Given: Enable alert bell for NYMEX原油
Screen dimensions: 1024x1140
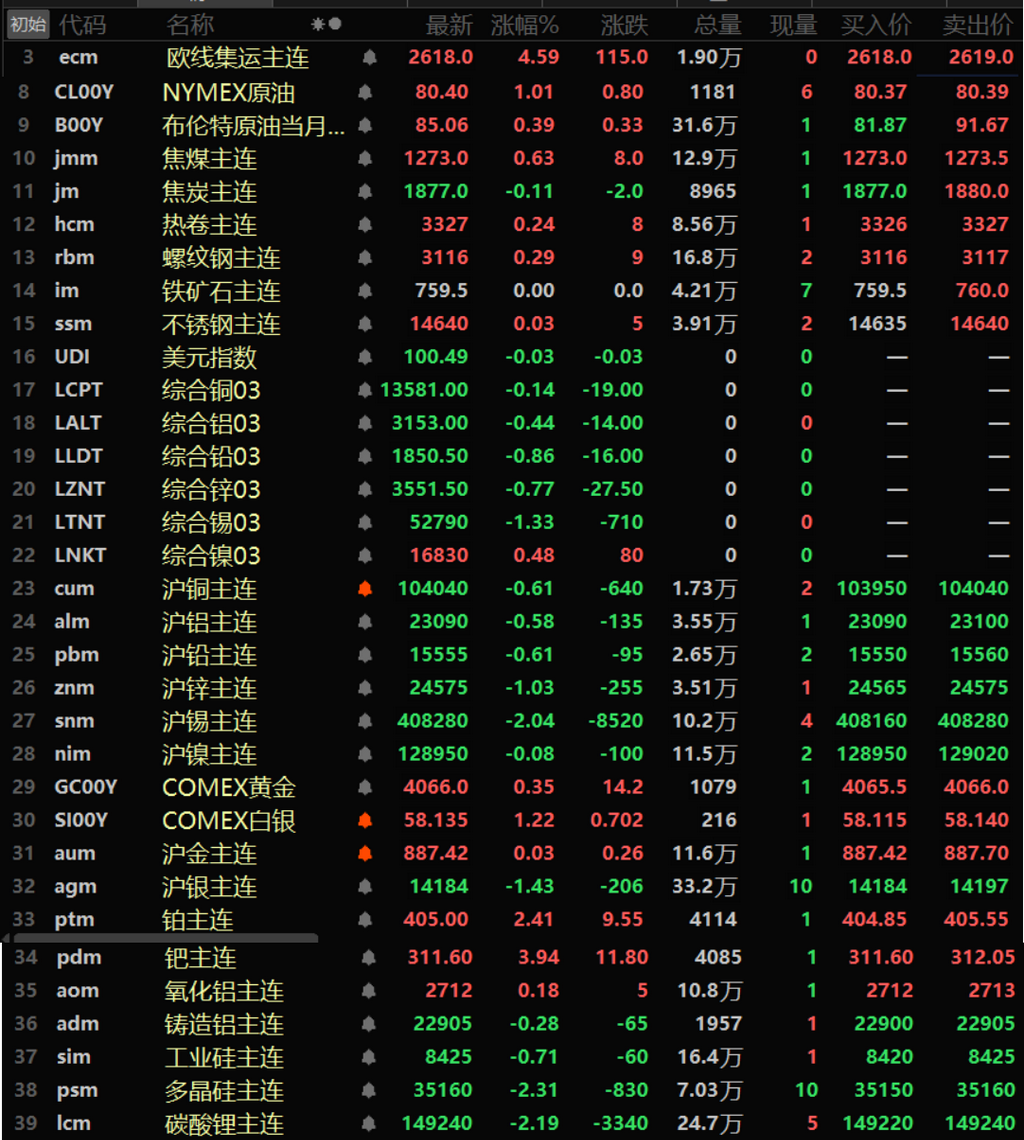Looking at the screenshot, I should pos(365,92).
